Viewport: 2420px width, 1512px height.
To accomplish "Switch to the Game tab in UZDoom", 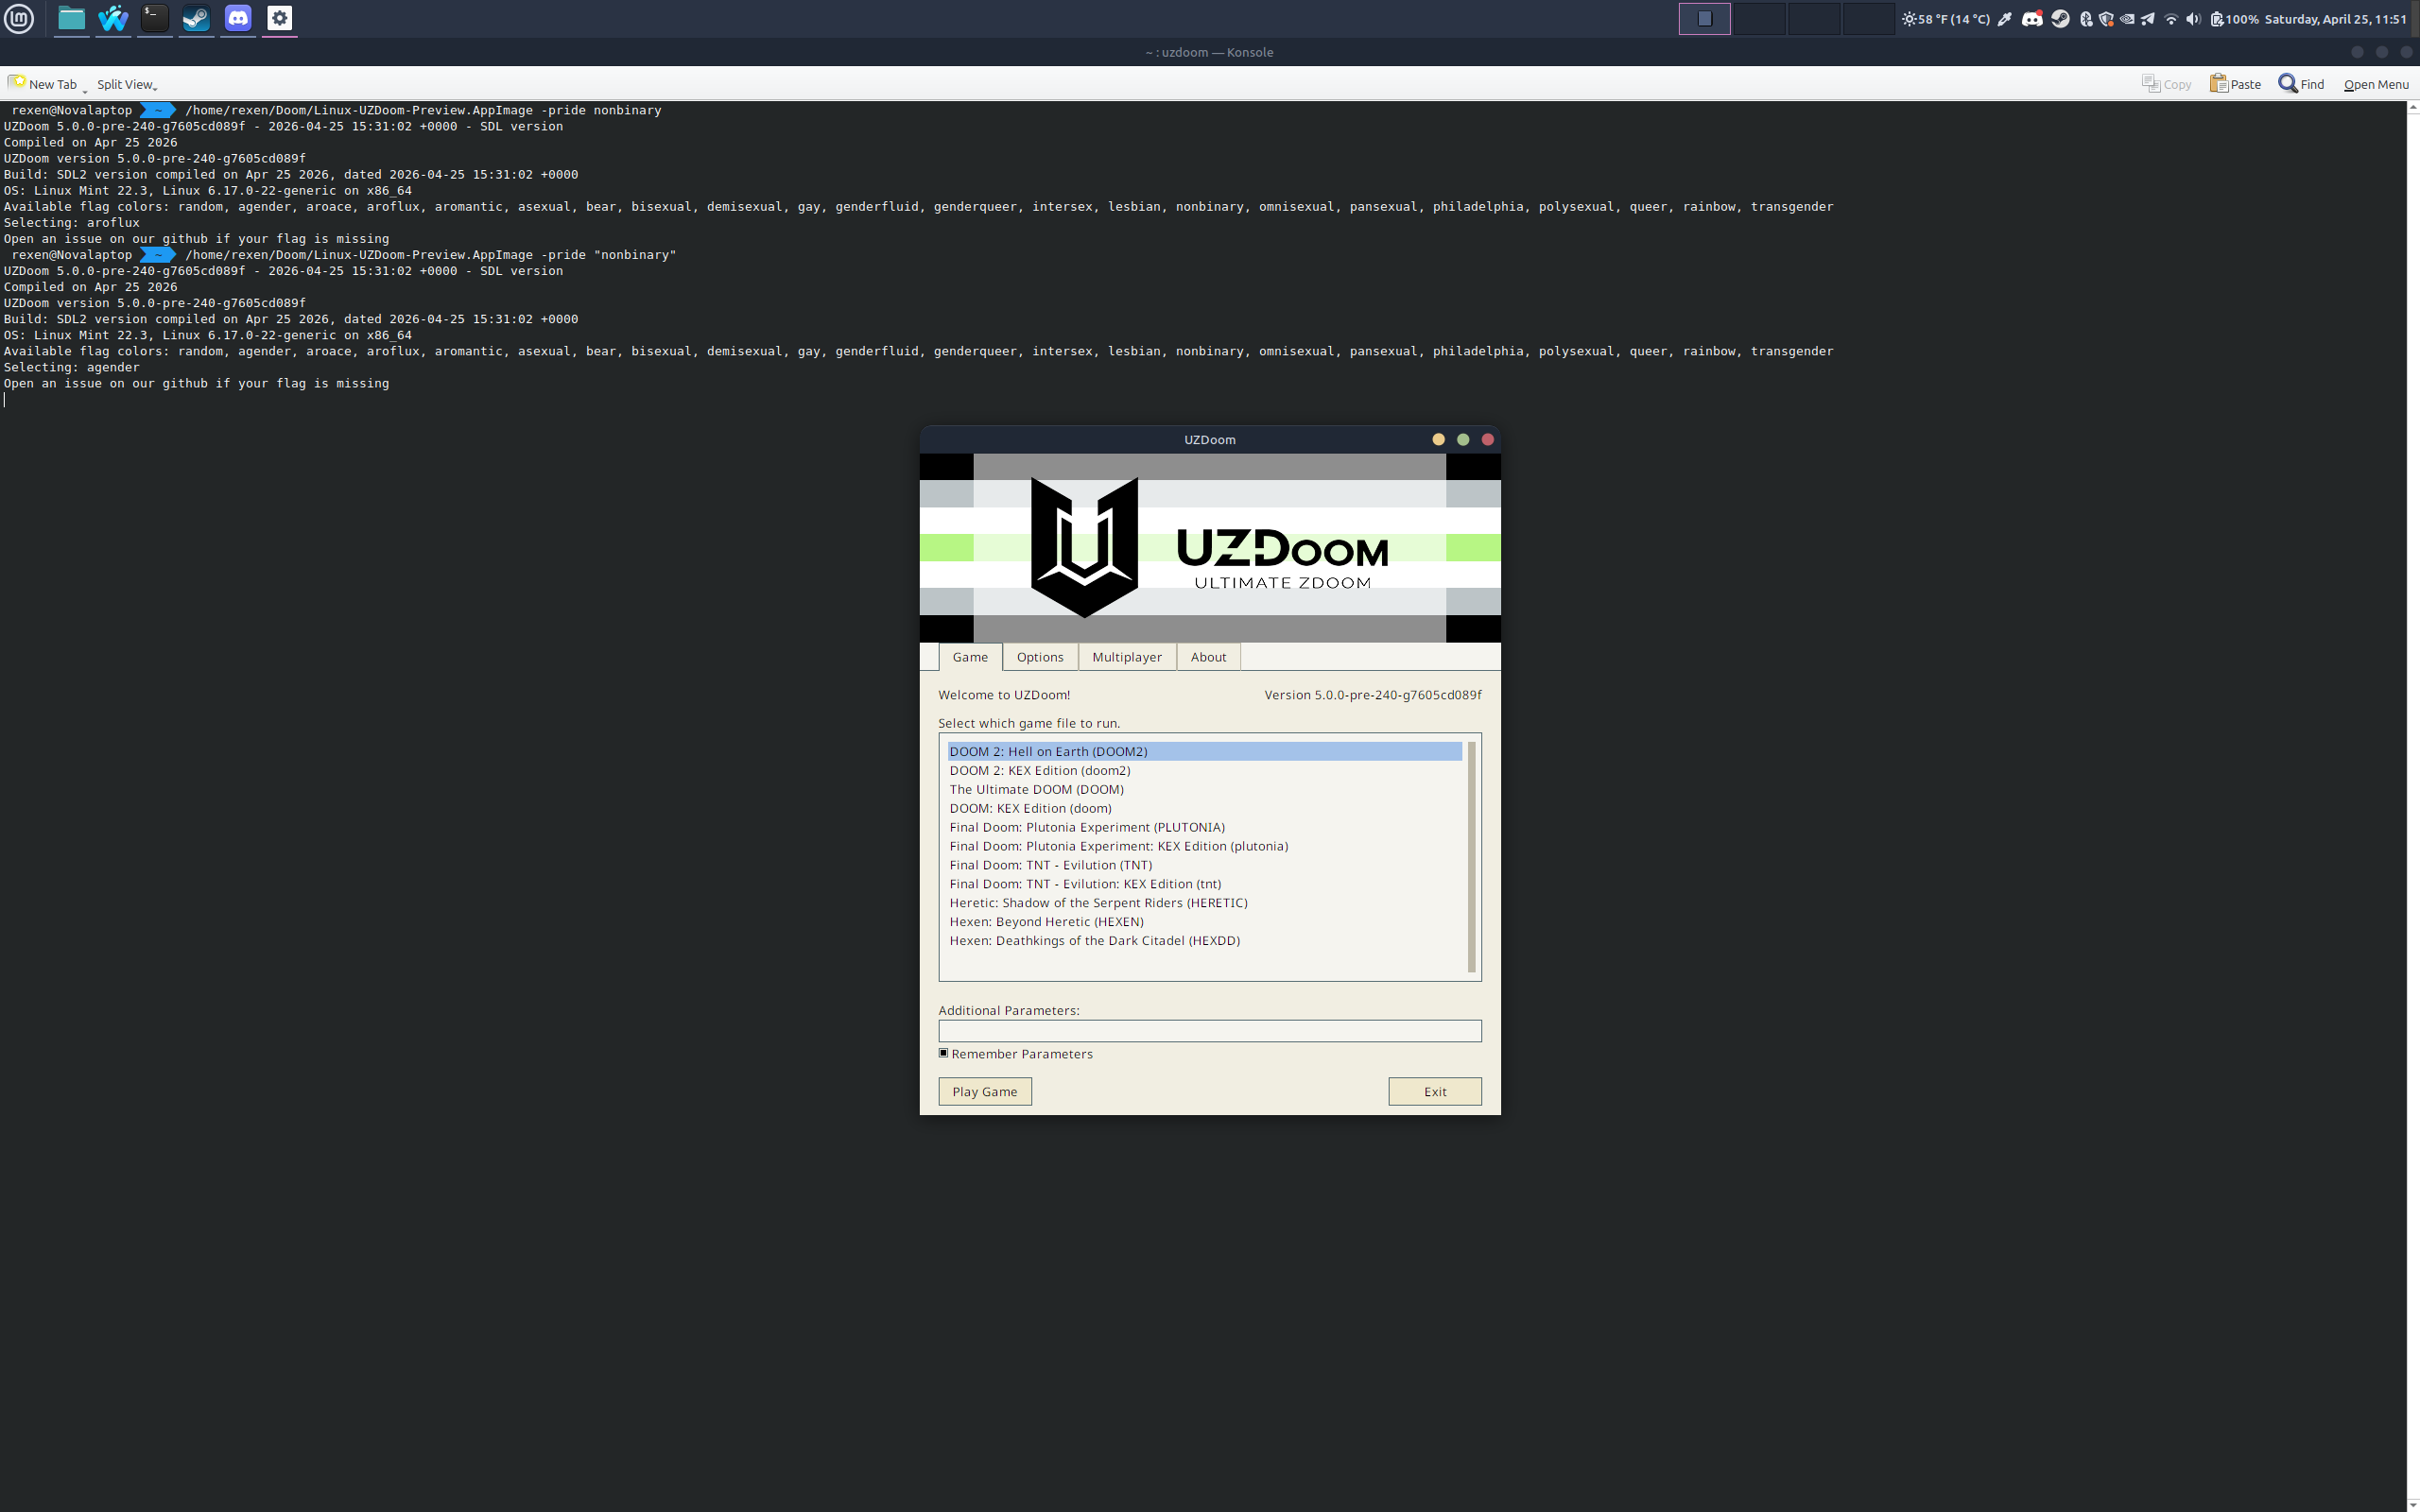I will (970, 657).
